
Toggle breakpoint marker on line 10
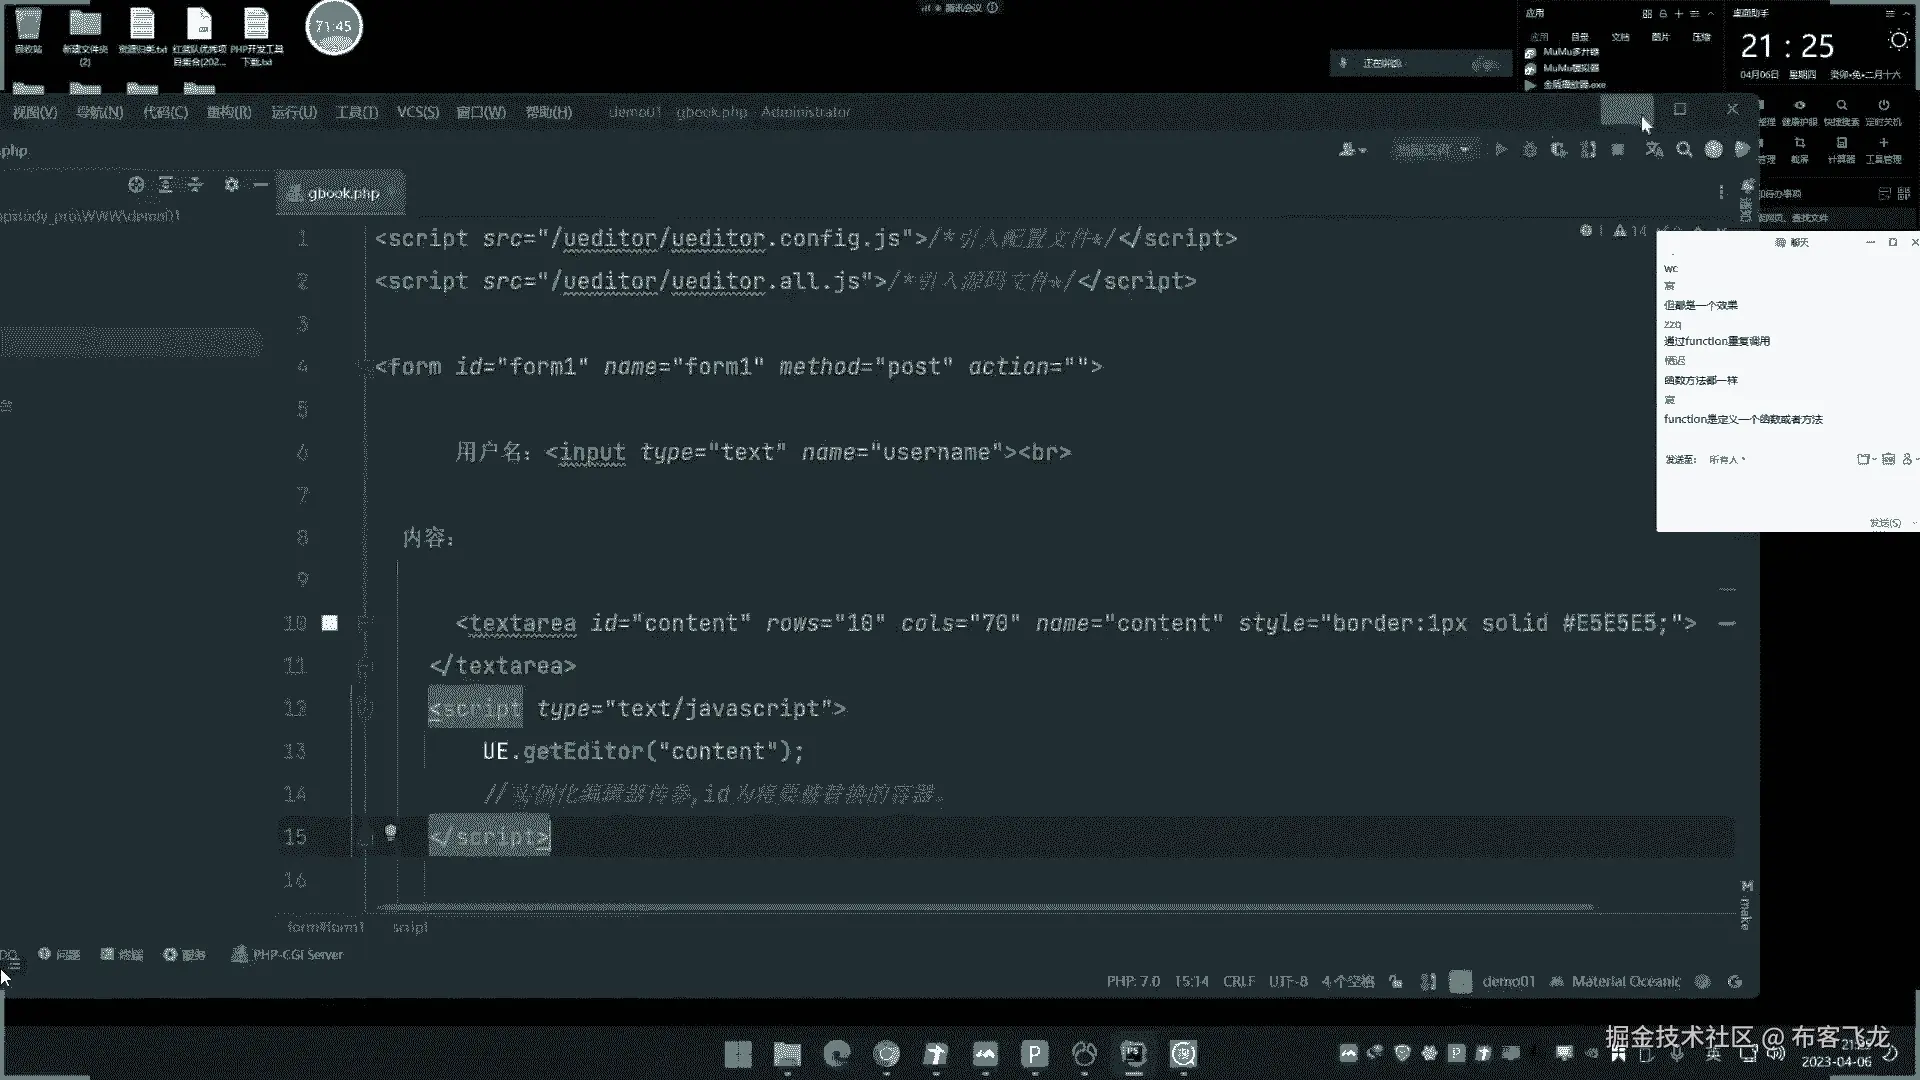click(x=329, y=623)
